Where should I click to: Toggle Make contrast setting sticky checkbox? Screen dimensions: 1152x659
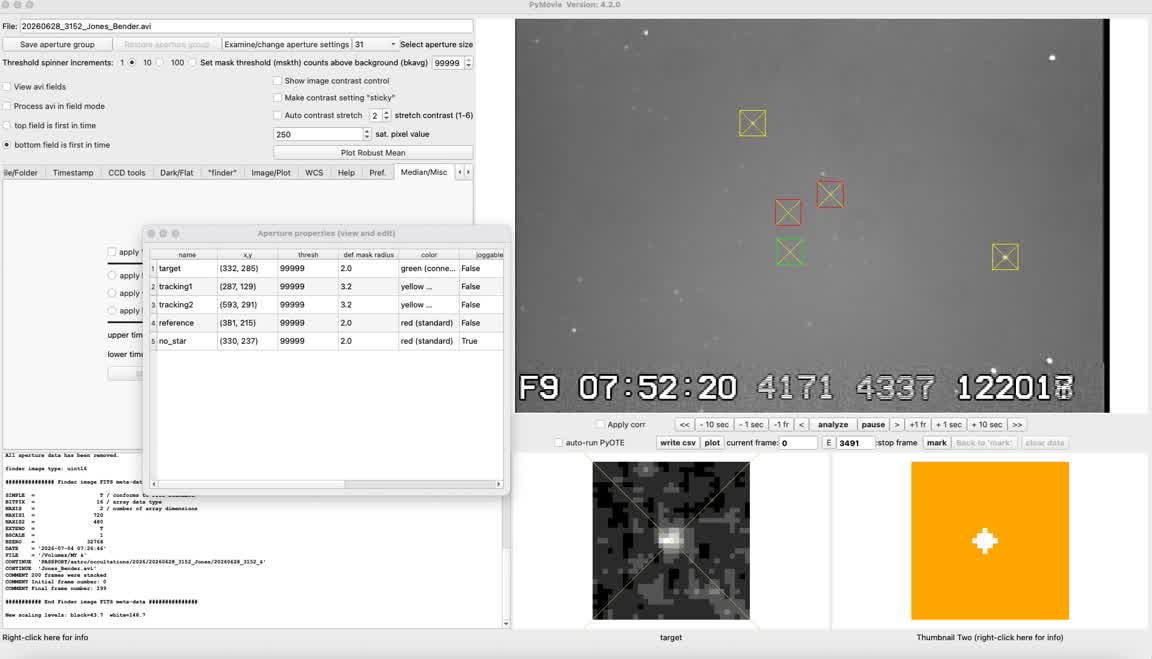pos(277,98)
